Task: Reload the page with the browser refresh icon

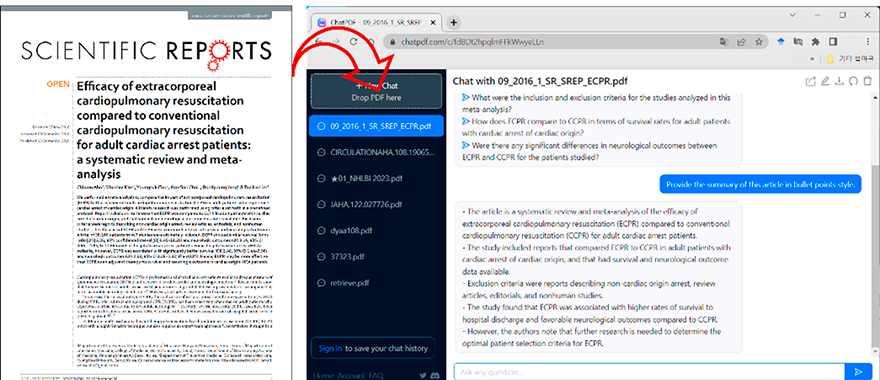Action: [354, 42]
